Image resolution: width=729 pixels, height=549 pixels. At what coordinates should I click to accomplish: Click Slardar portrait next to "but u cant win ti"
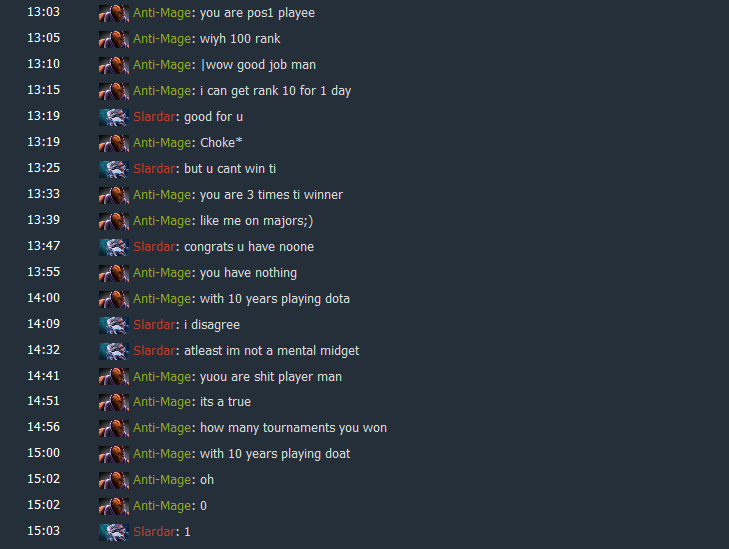pos(114,169)
